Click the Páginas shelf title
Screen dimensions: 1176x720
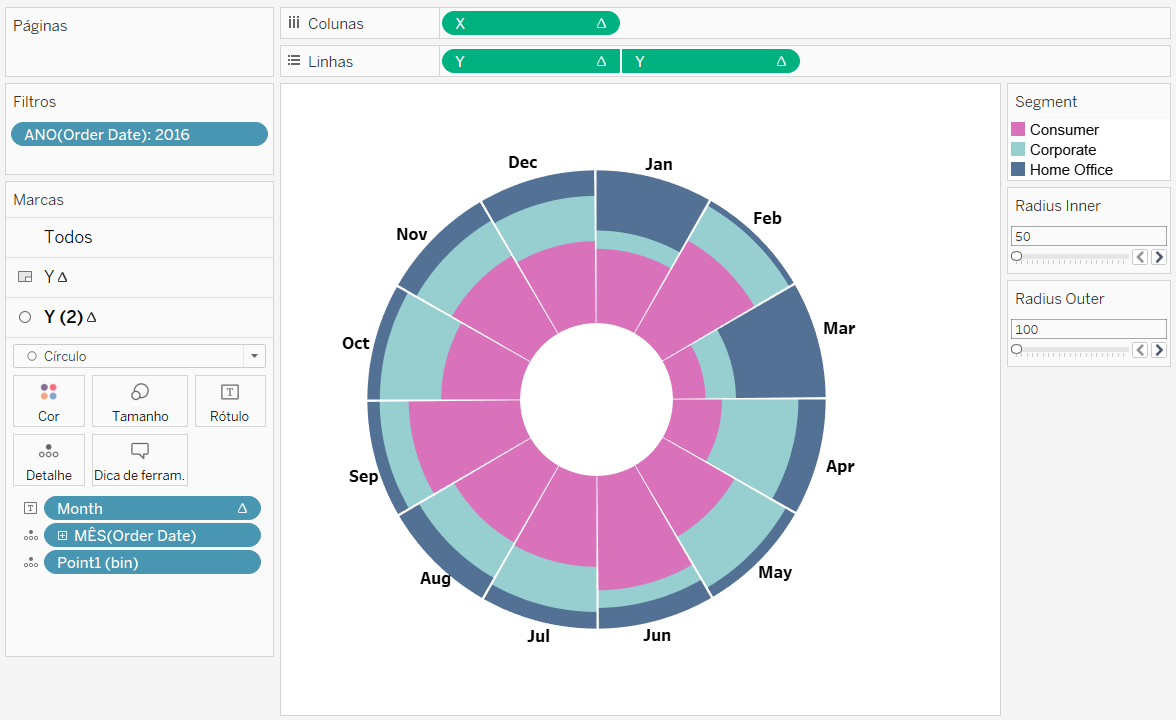point(40,26)
